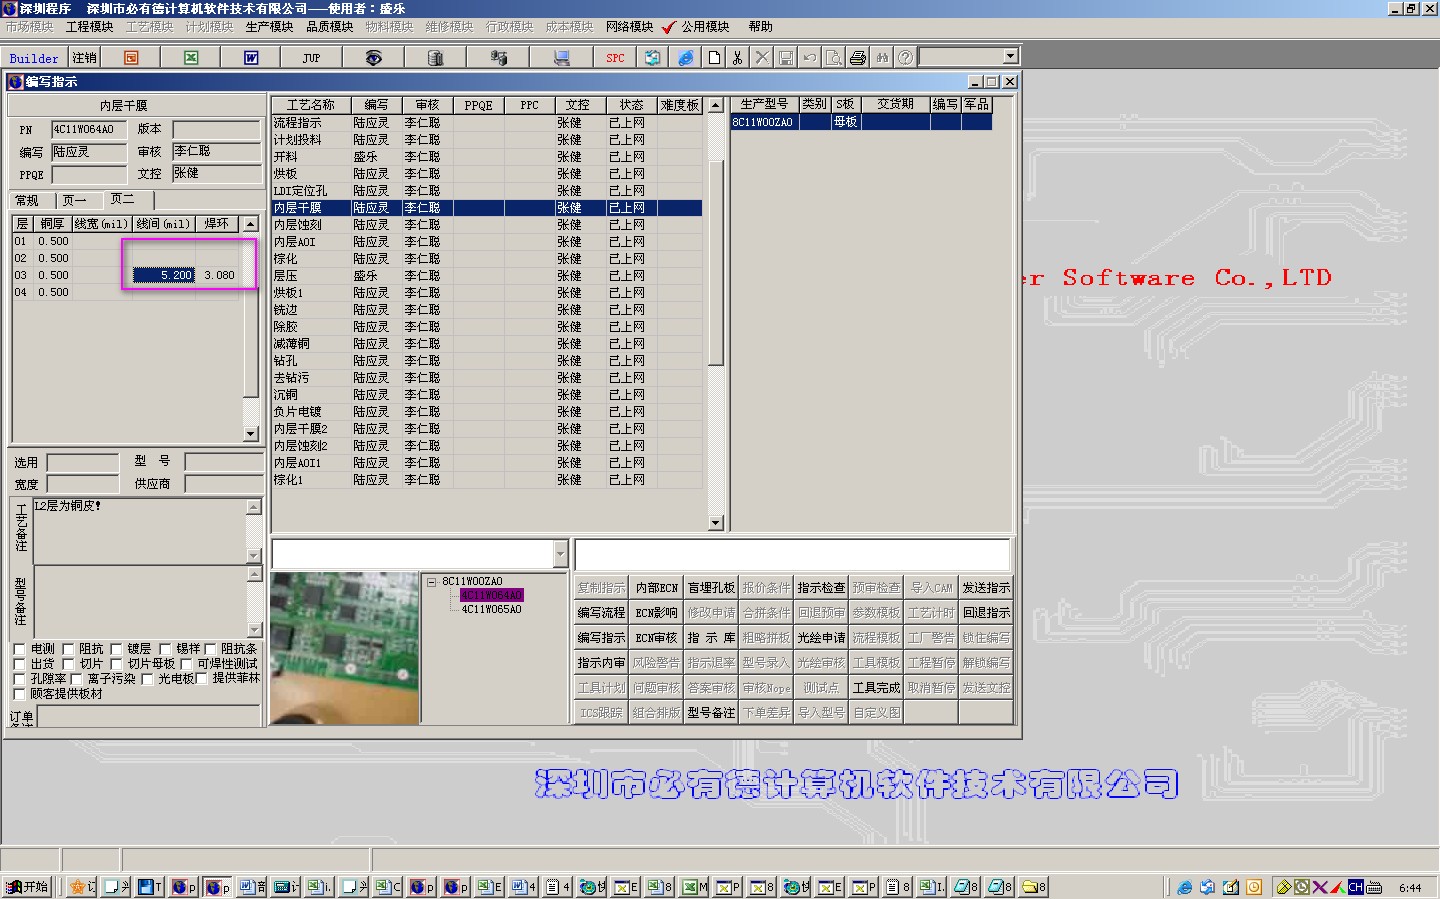Click the JUP toolbar button
The width and height of the screenshot is (1440, 899).
[x=312, y=58]
